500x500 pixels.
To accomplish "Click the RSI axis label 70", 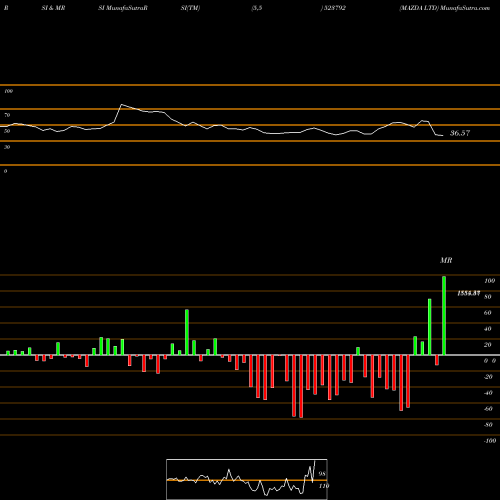I will [x=7, y=115].
